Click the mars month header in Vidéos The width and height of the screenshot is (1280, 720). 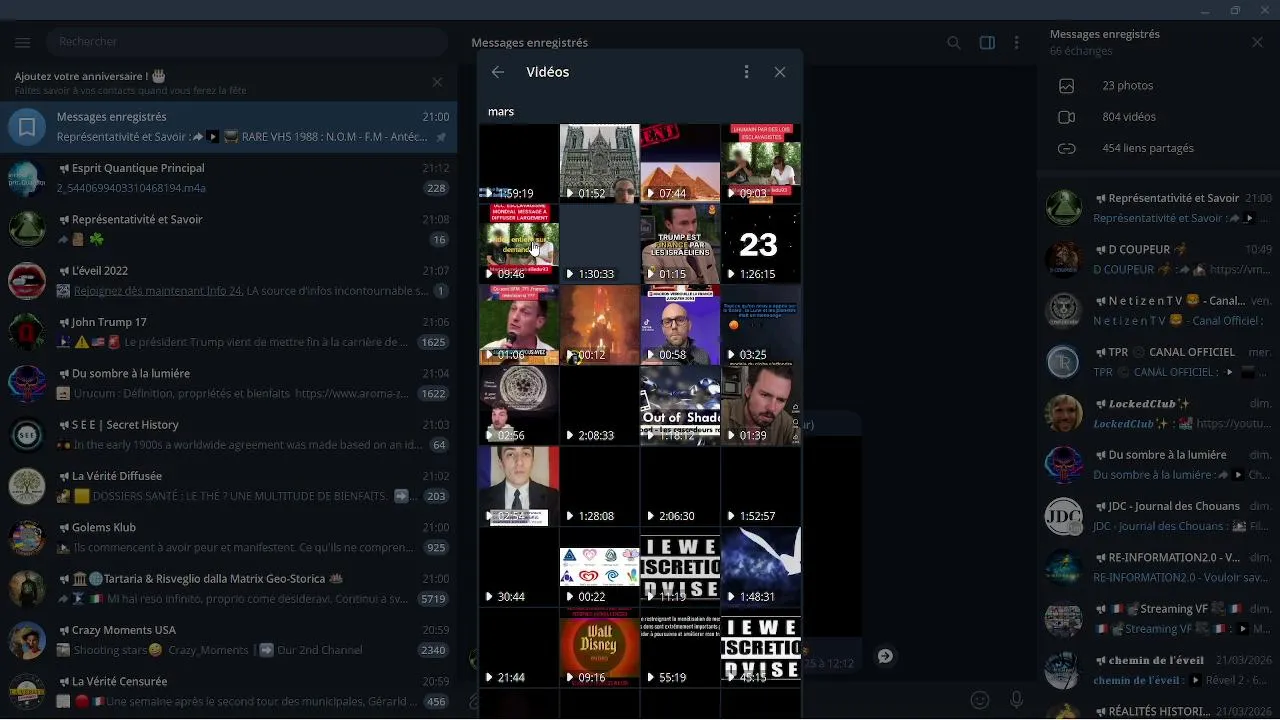pyautogui.click(x=501, y=112)
